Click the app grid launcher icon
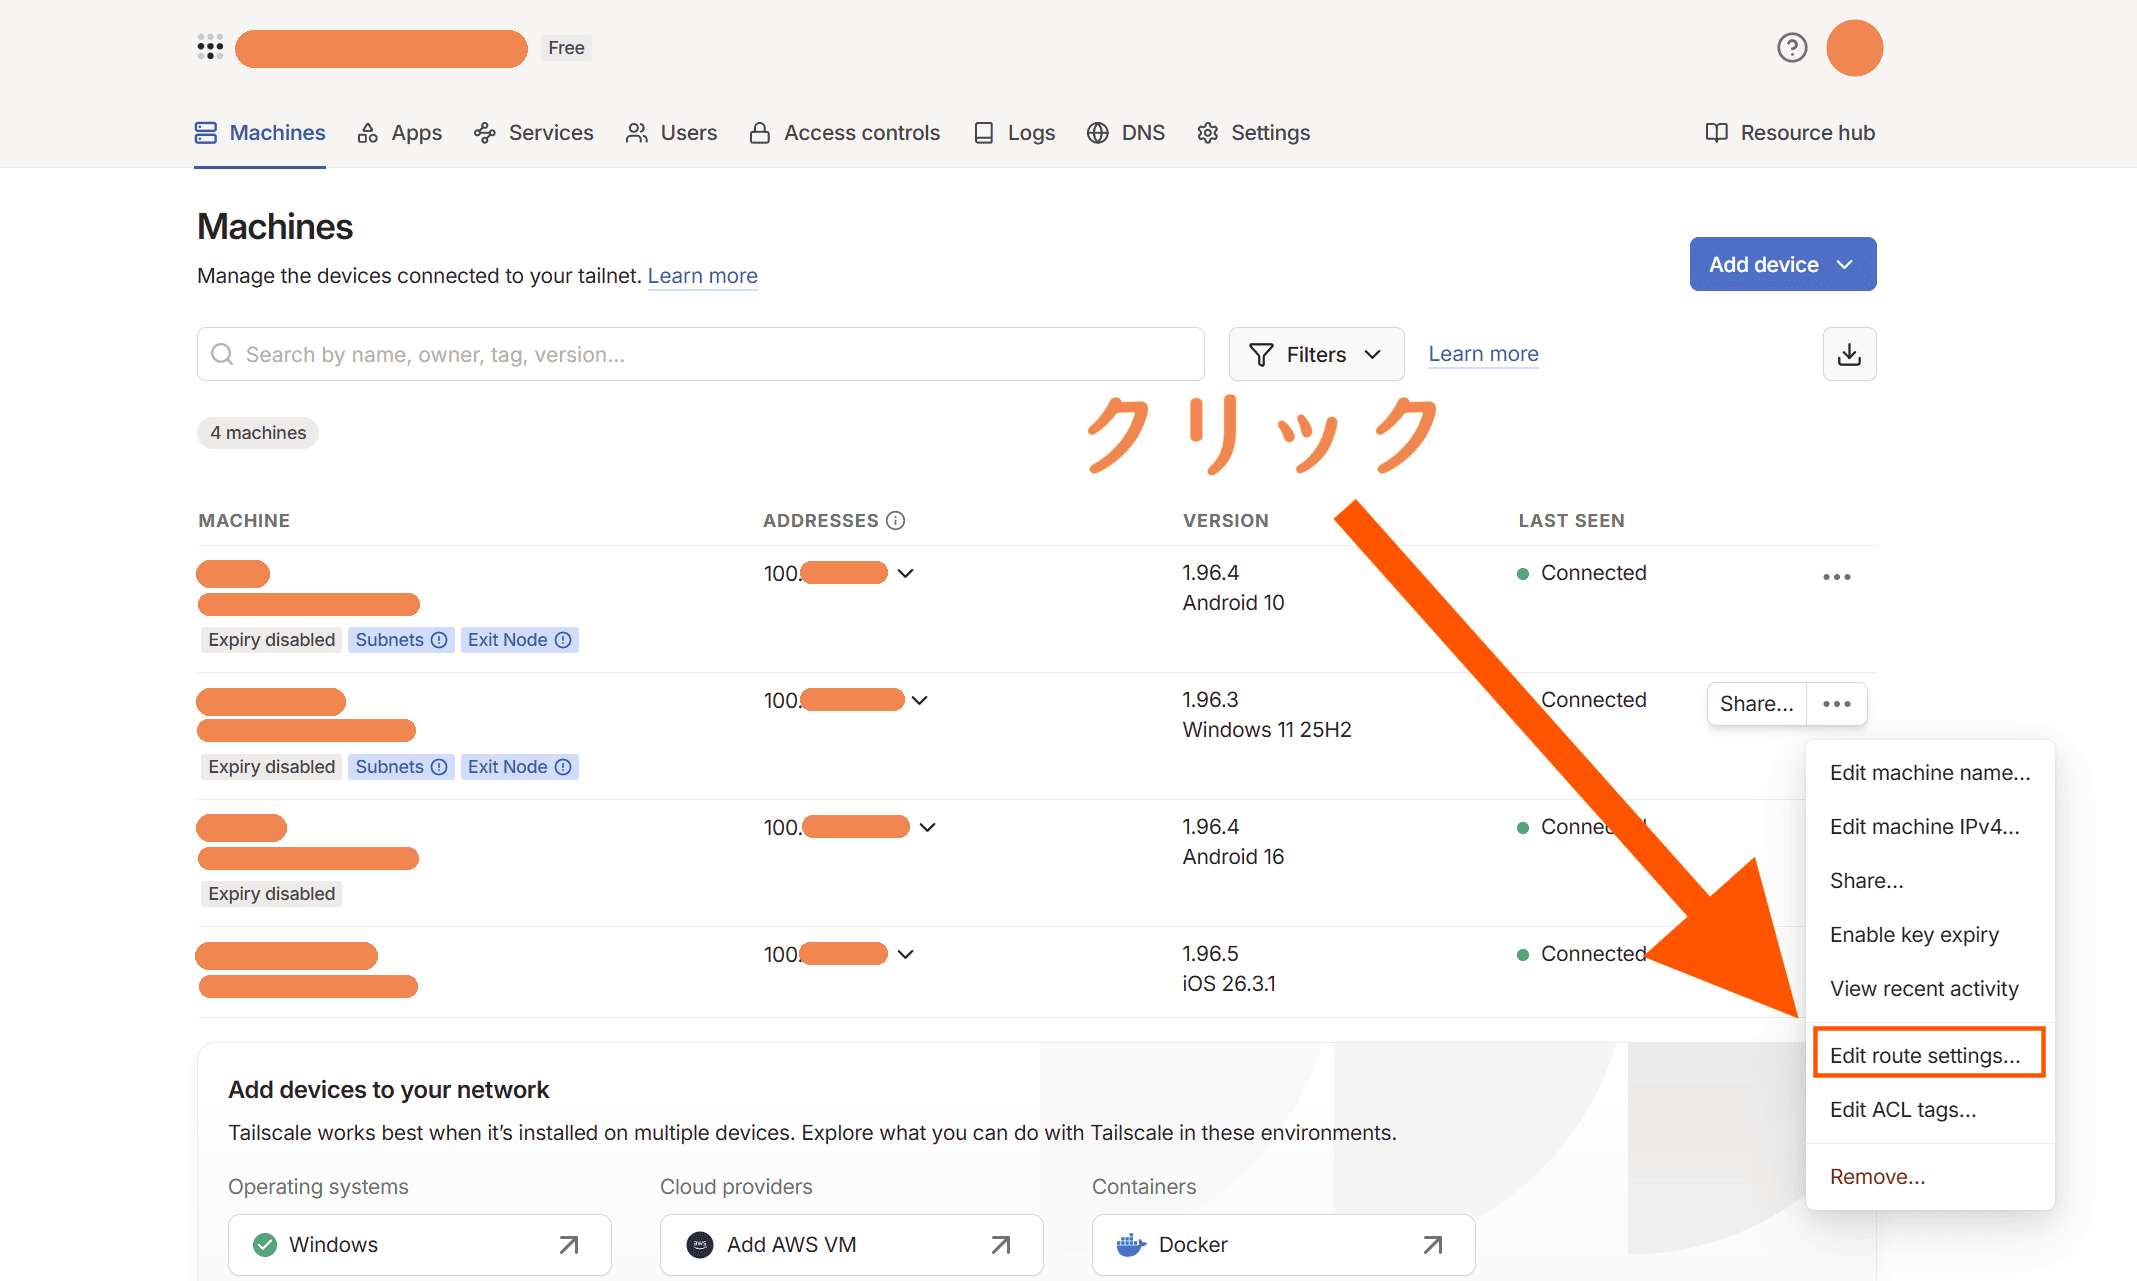2137x1281 pixels. click(x=210, y=47)
